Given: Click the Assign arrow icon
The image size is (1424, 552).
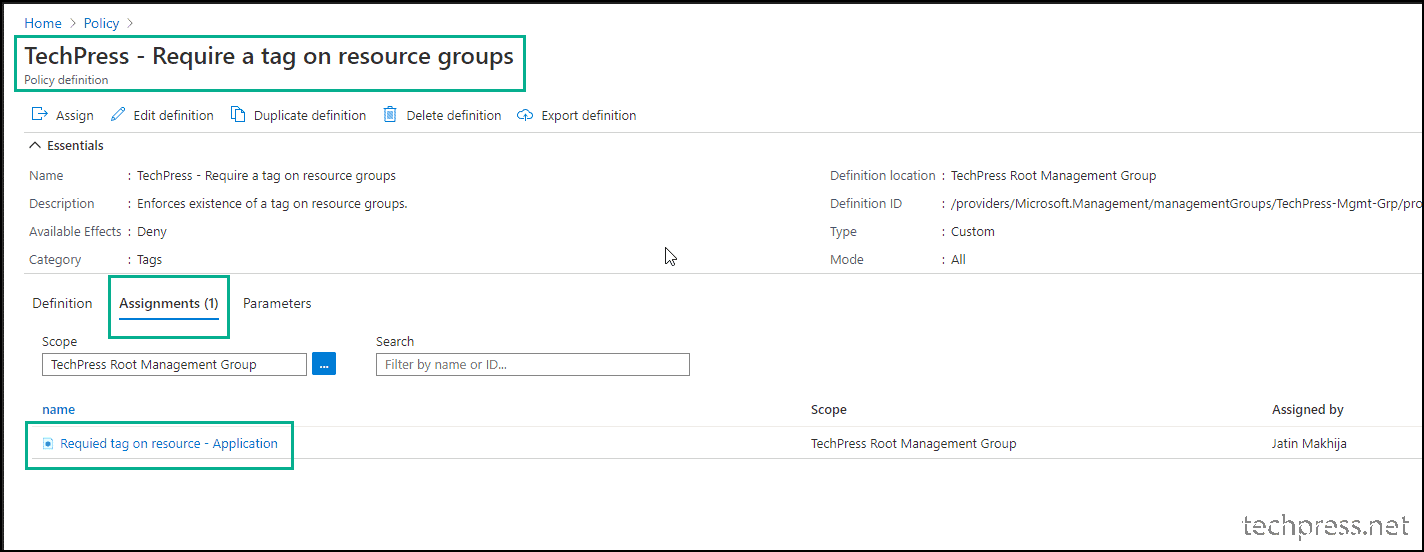Looking at the screenshot, I should [x=40, y=115].
